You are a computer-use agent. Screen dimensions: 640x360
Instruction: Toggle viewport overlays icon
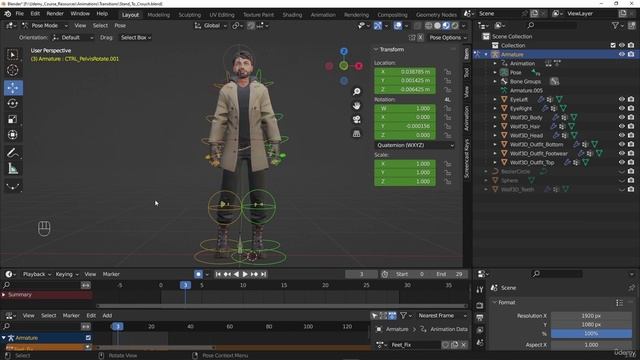(x=398, y=26)
